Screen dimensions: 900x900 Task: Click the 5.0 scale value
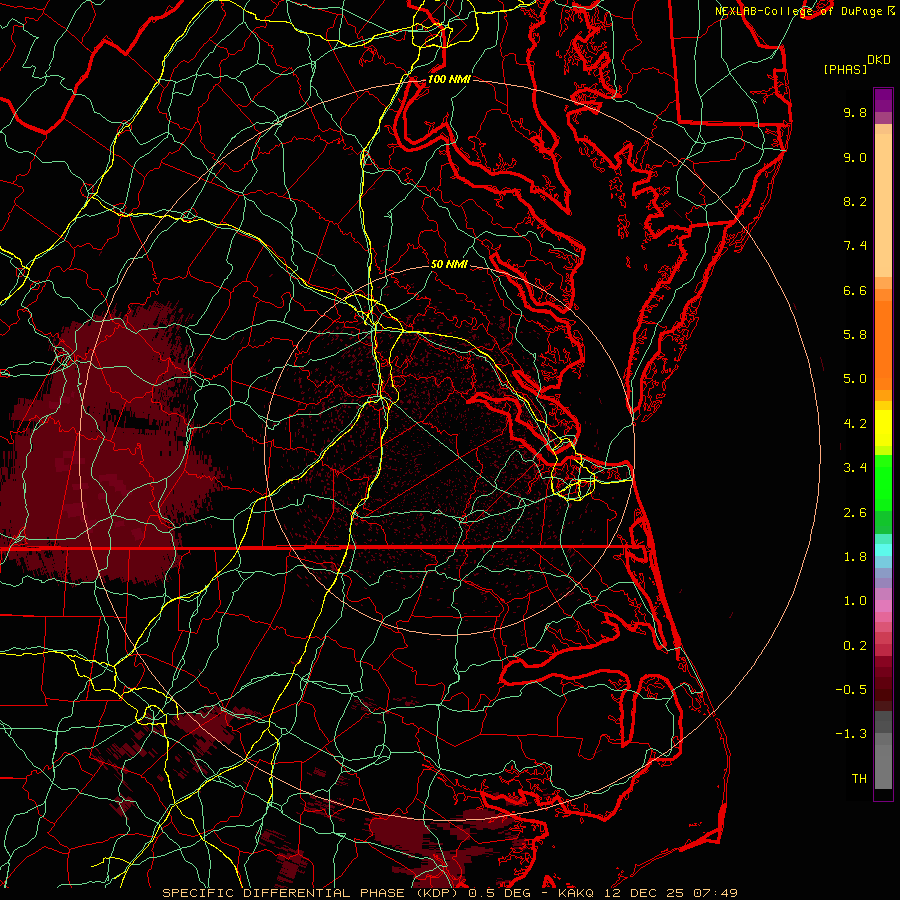(855, 379)
